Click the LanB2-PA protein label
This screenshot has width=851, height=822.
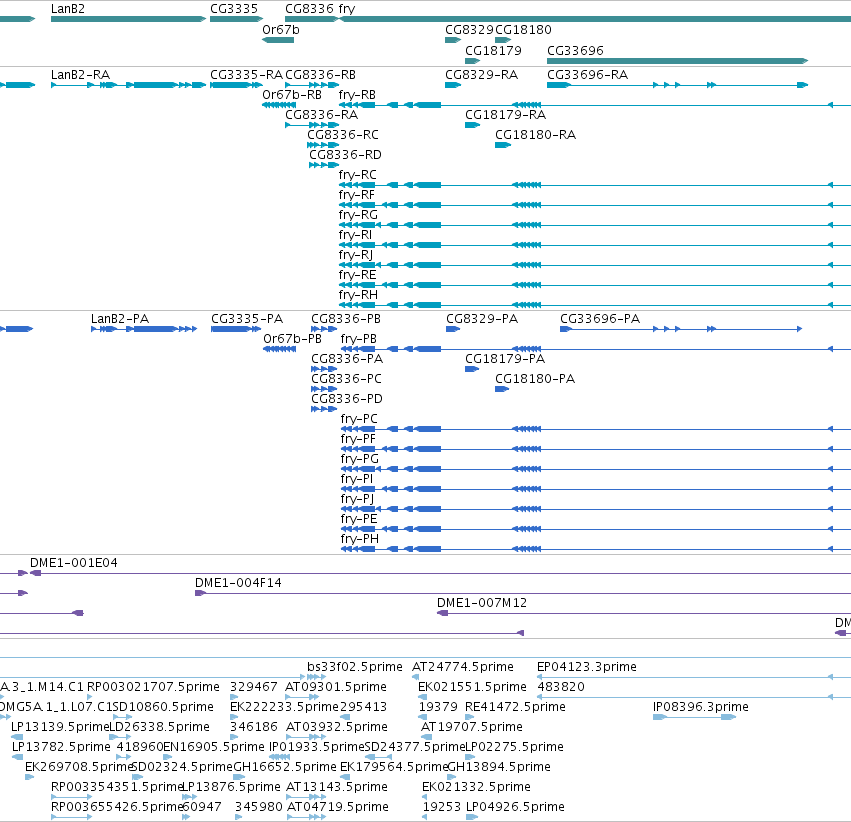(x=120, y=318)
